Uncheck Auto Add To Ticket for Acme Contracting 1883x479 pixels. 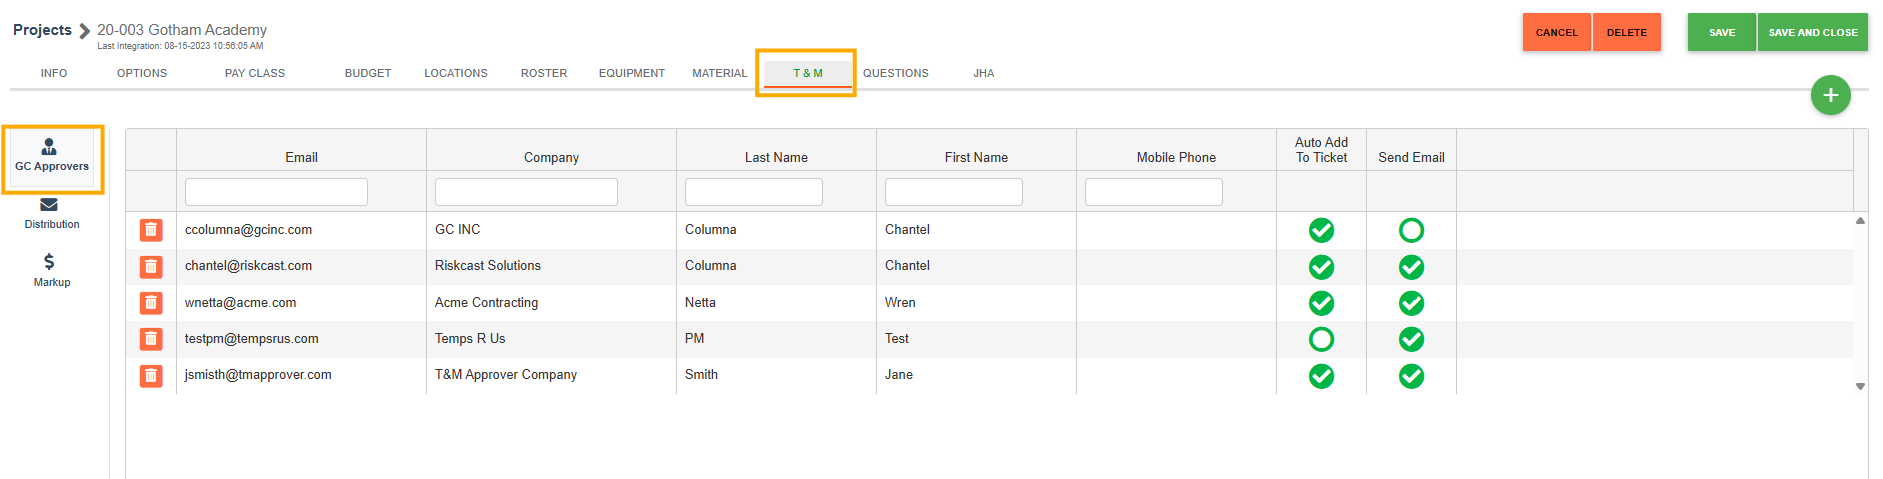(x=1321, y=303)
